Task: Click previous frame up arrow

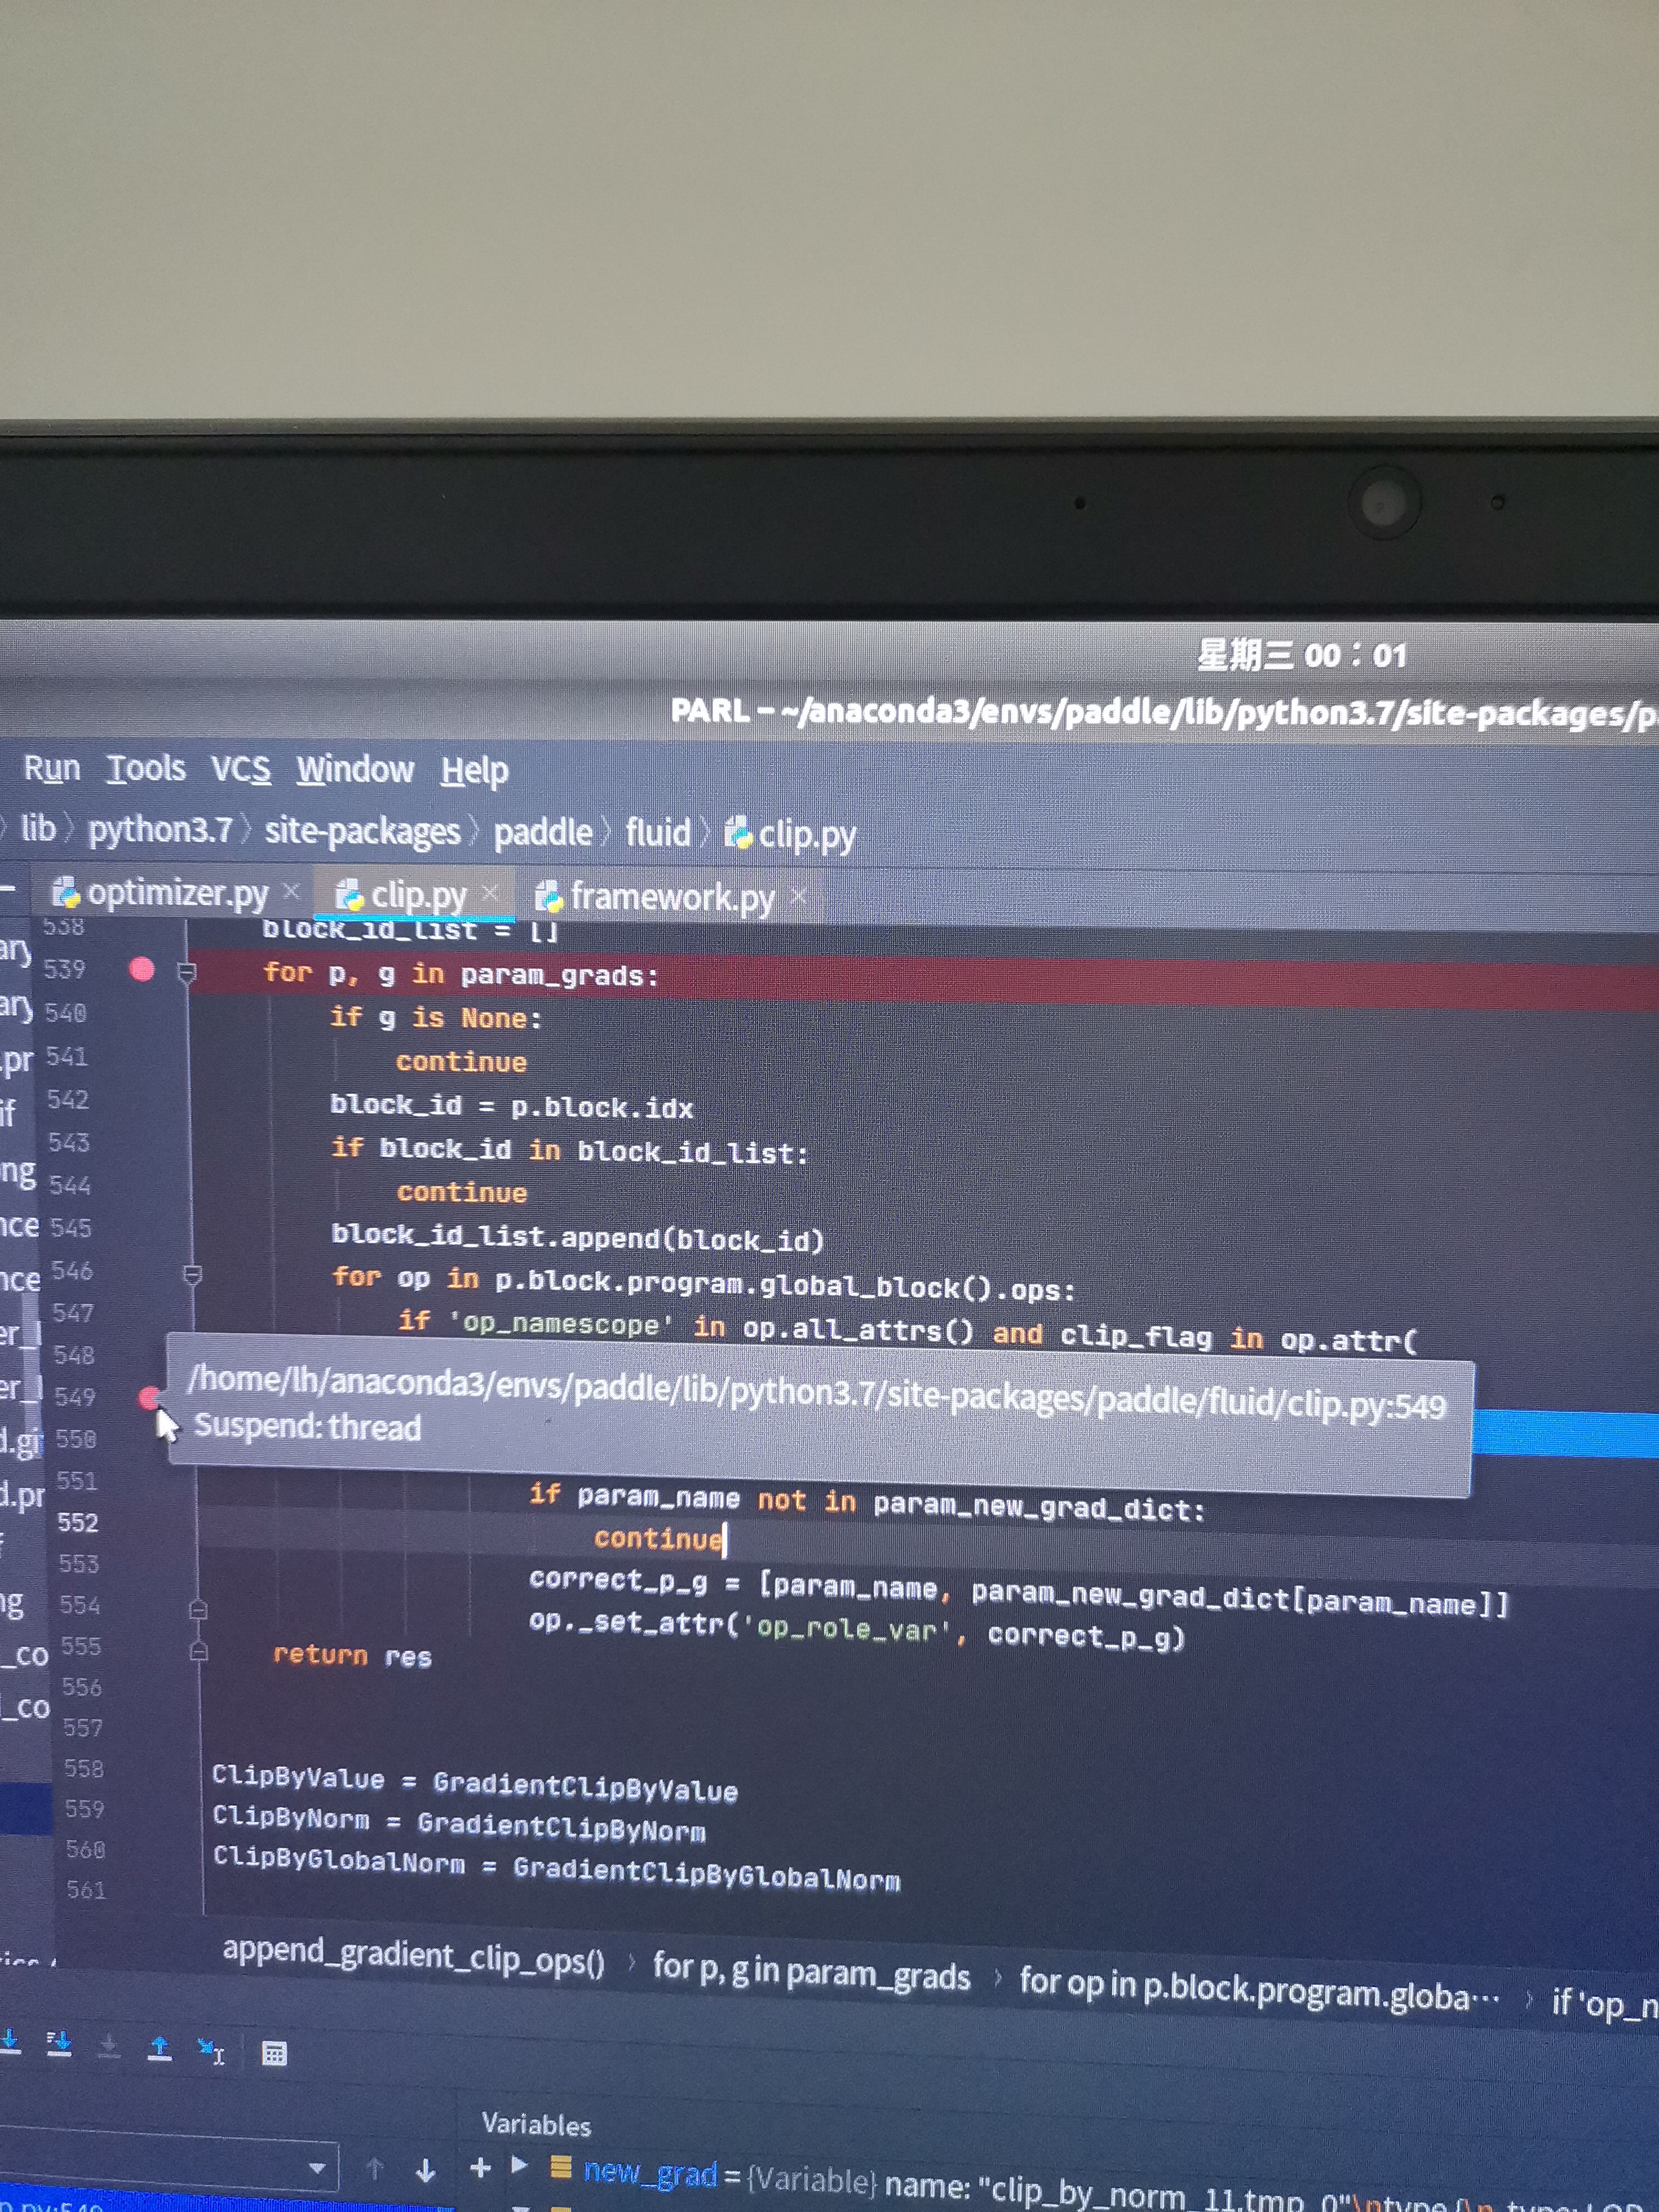Action: coord(375,2168)
